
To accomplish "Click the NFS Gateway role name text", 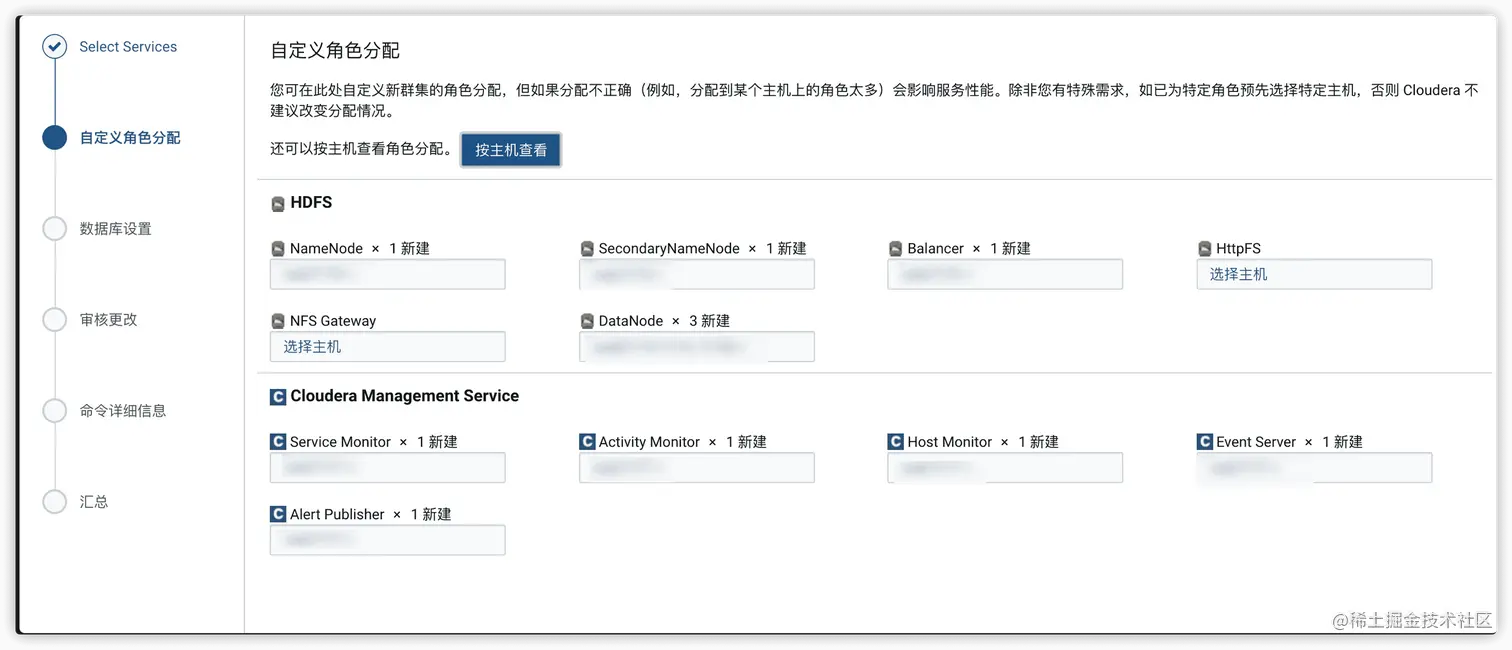I will (333, 322).
